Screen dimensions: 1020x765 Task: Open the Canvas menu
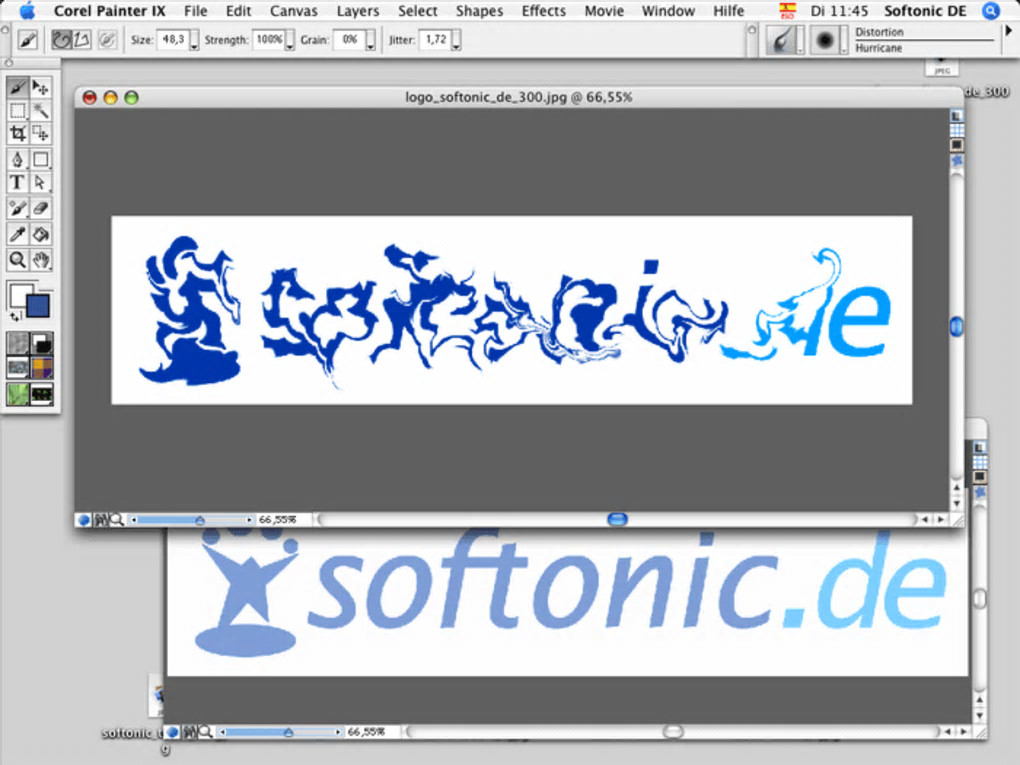click(x=293, y=11)
